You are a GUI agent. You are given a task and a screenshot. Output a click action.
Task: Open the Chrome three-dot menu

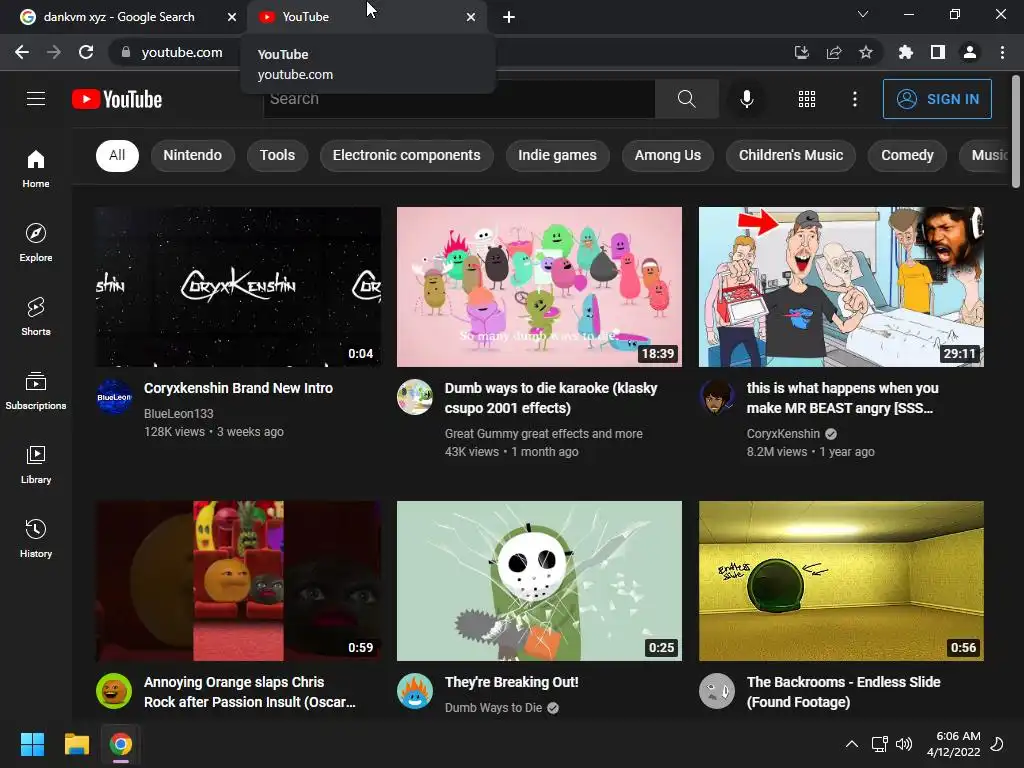click(x=1002, y=52)
